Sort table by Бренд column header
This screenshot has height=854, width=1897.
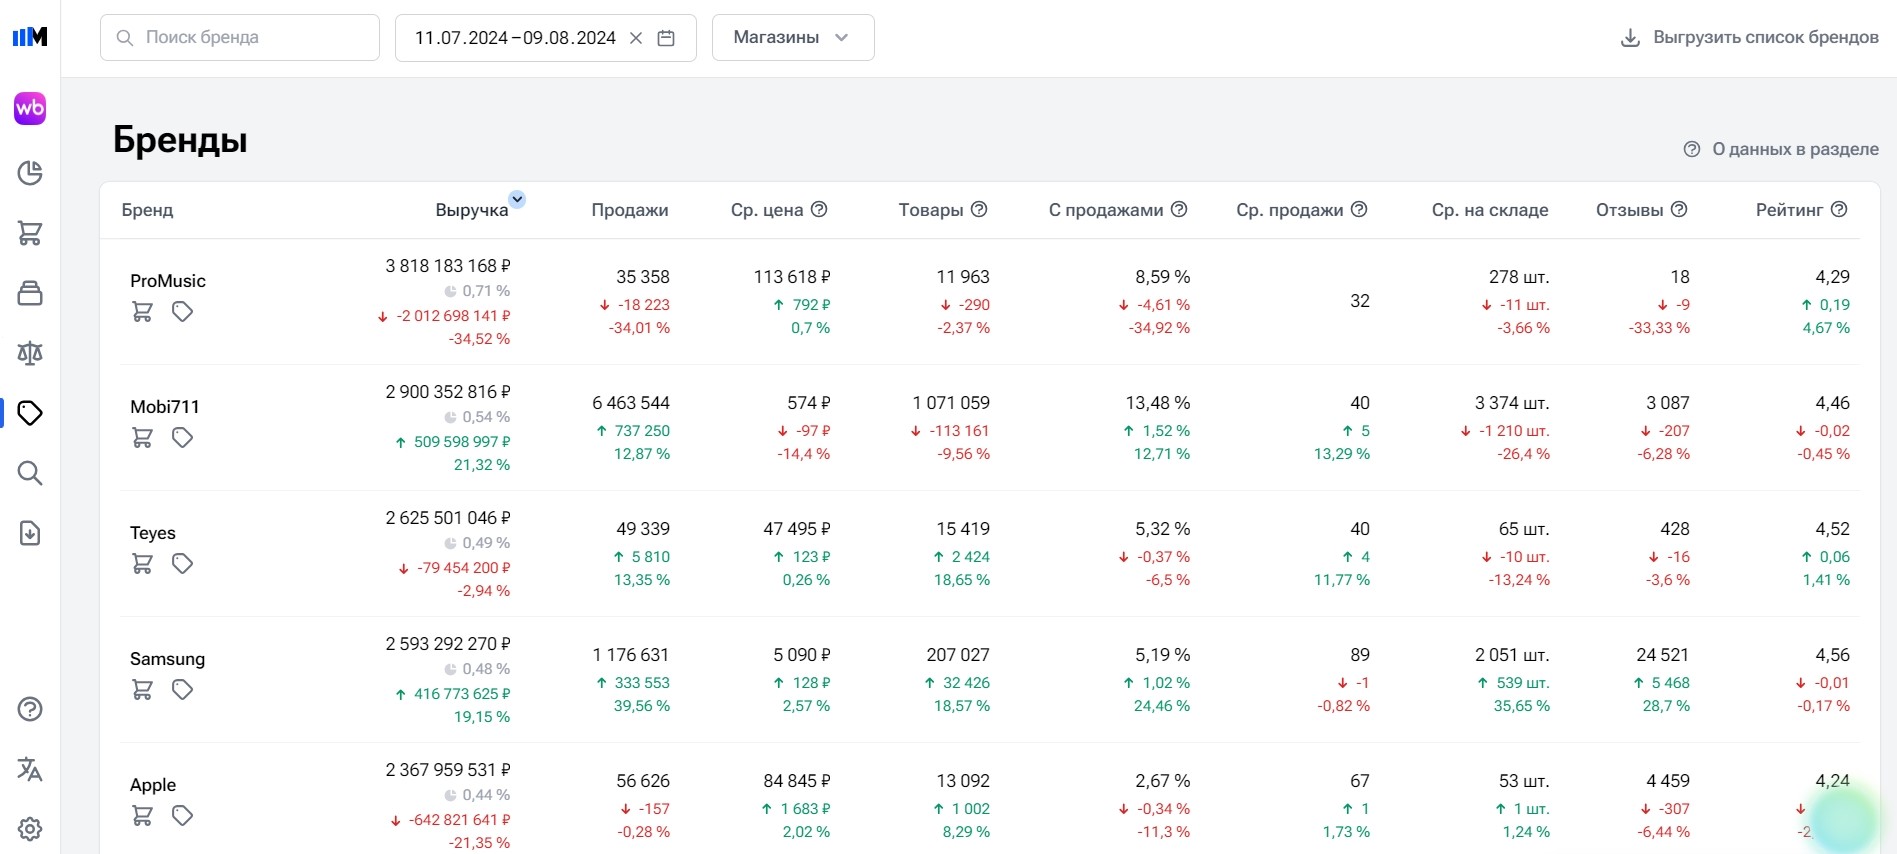[x=148, y=210]
